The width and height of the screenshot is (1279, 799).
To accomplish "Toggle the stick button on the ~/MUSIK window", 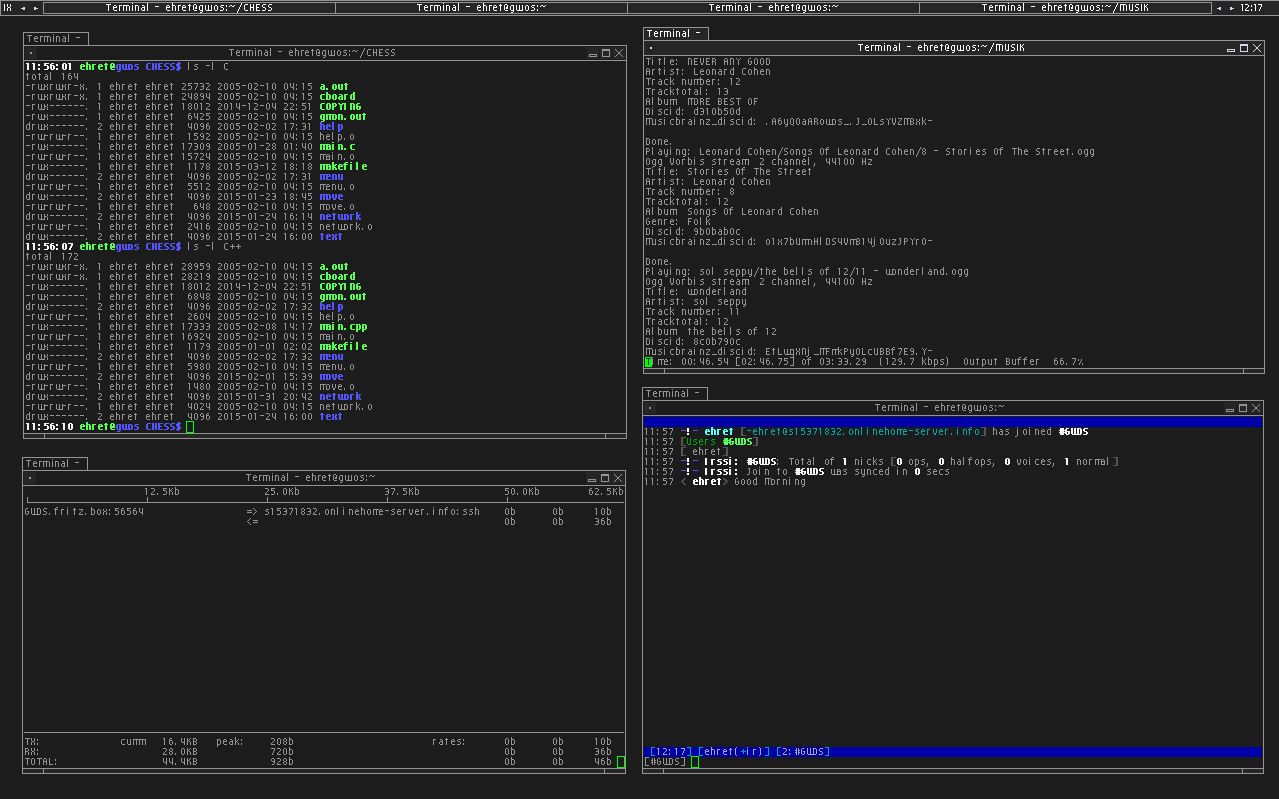I will (x=651, y=48).
